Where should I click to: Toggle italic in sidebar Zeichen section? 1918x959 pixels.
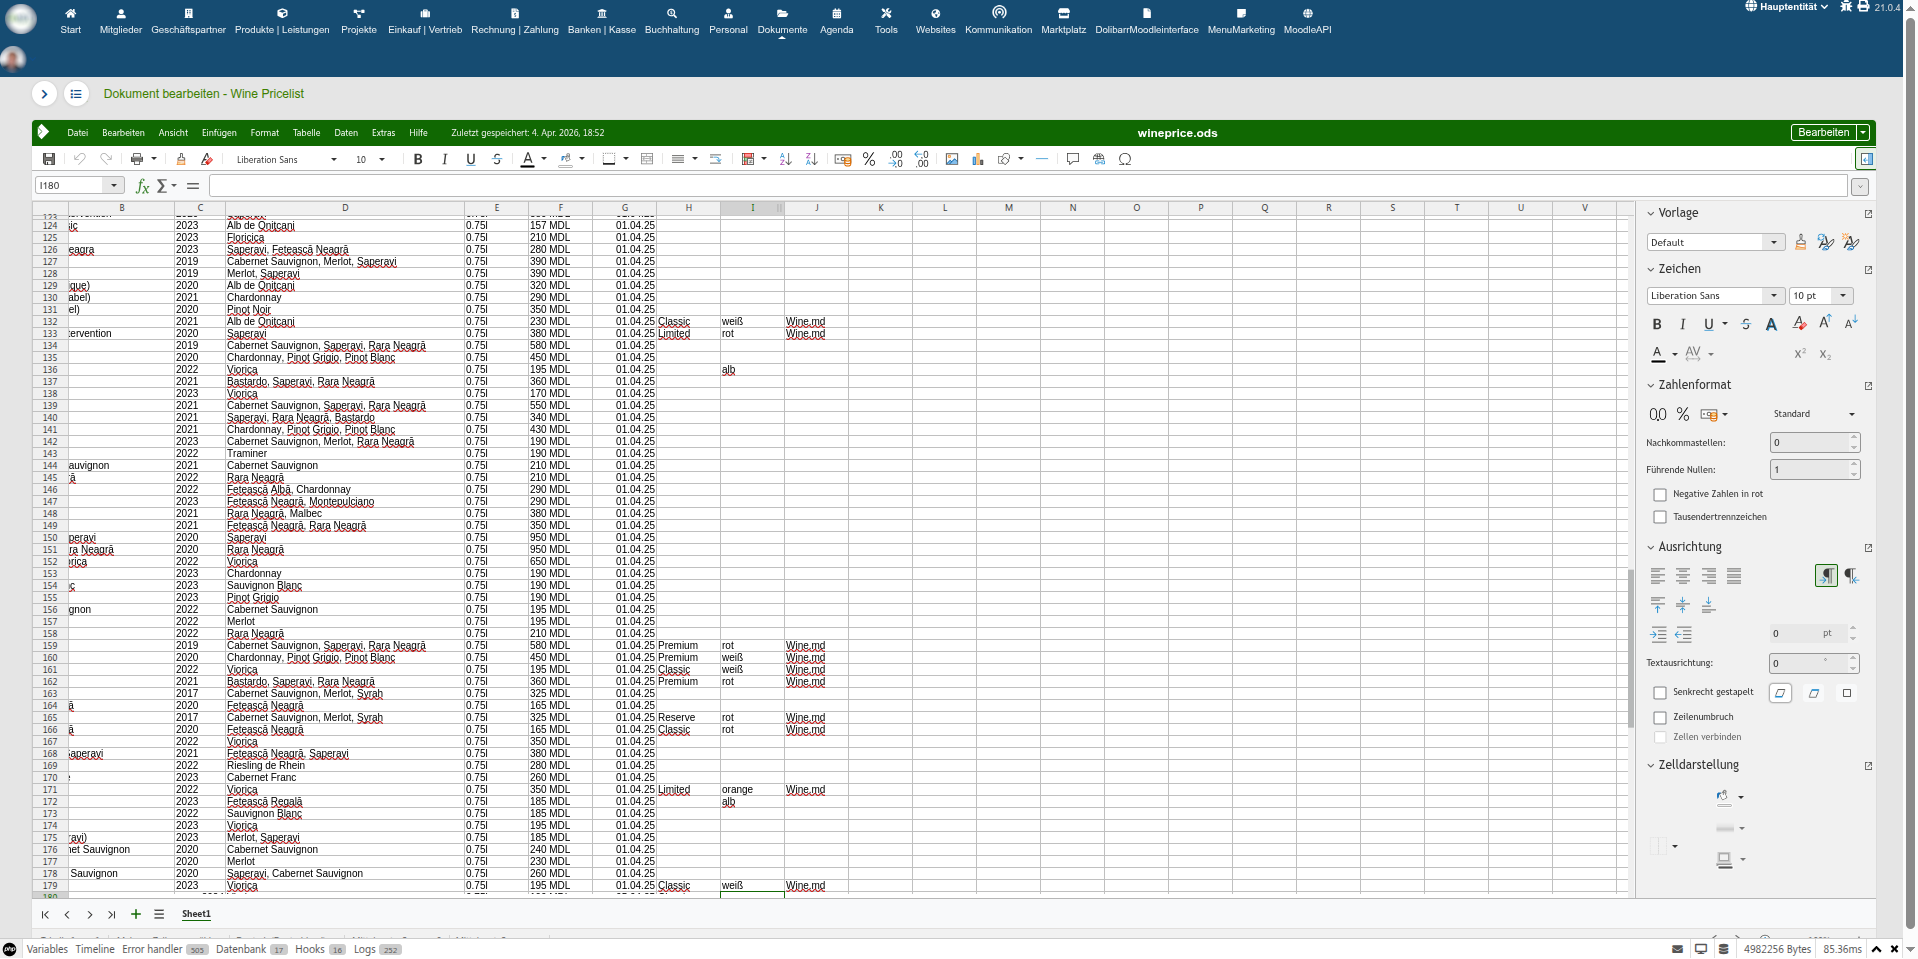[x=1682, y=324]
